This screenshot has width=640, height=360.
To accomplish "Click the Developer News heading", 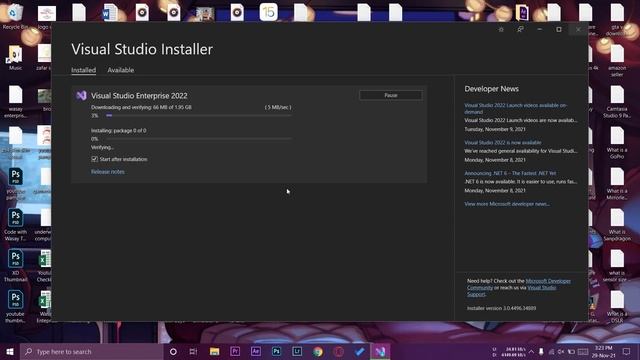I will click(491, 89).
